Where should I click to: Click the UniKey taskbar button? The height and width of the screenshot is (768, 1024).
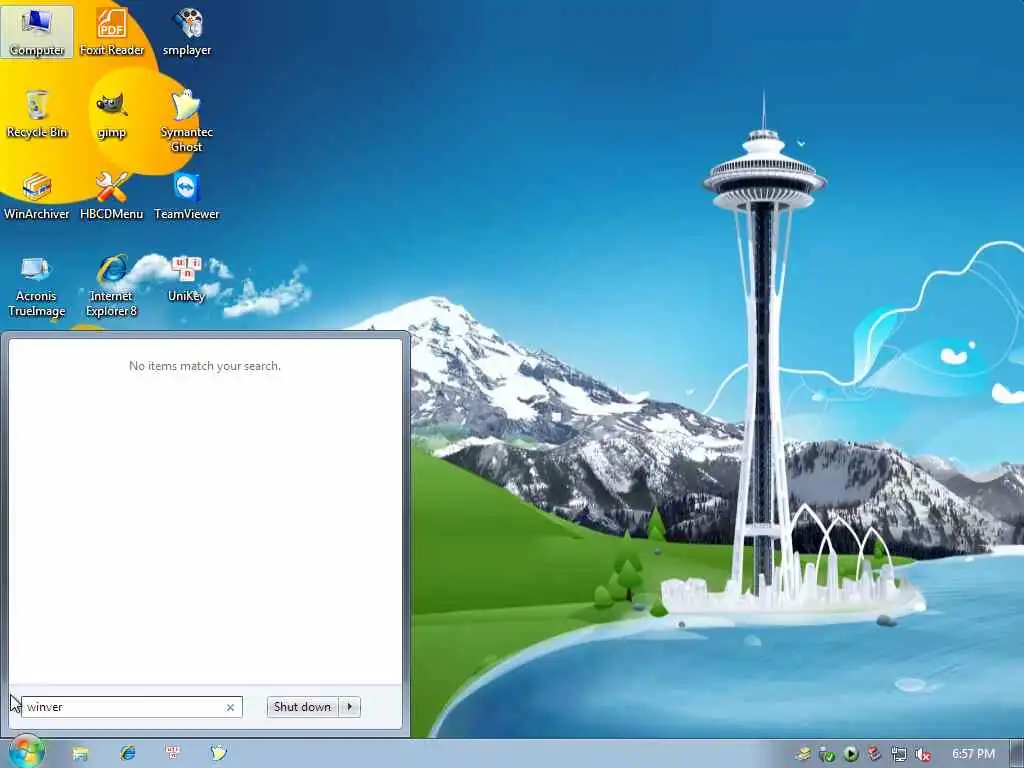click(173, 754)
